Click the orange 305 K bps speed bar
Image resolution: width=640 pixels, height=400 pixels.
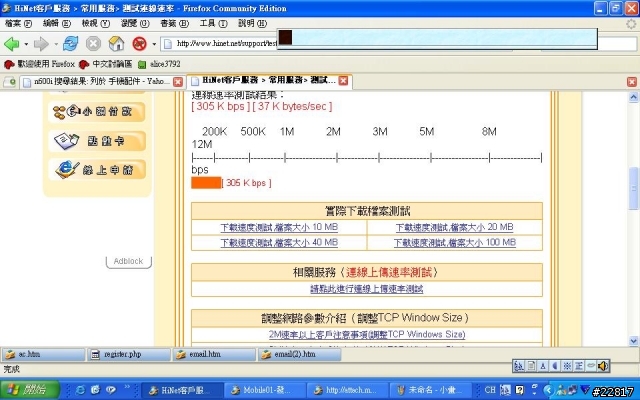coord(207,183)
